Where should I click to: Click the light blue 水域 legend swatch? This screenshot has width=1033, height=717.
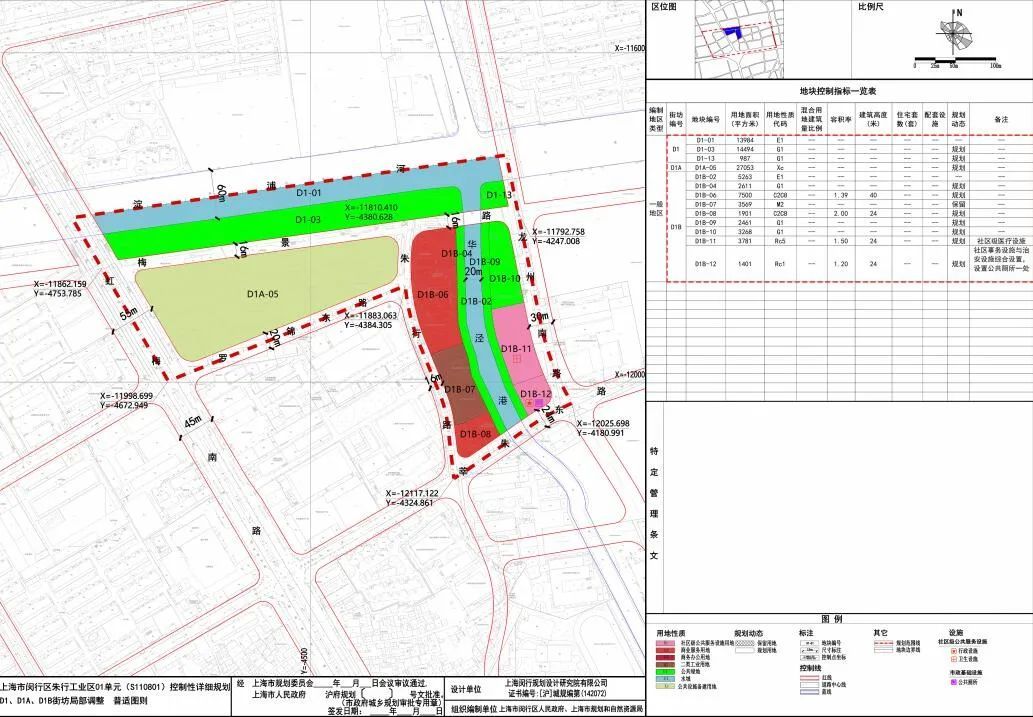665,679
